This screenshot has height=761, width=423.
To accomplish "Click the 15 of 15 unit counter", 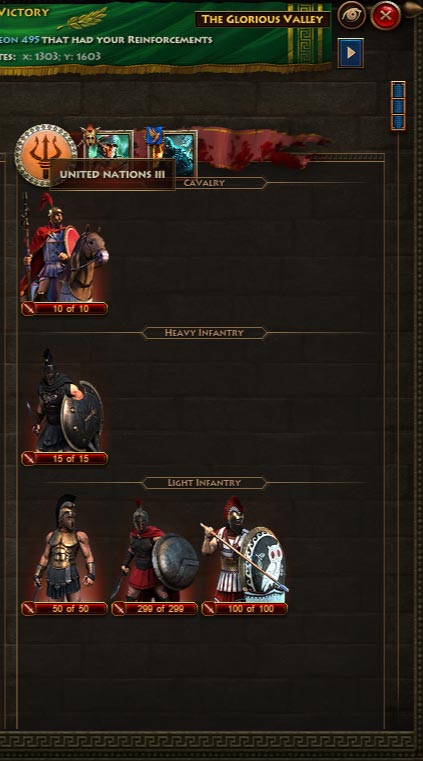I will 65,458.
